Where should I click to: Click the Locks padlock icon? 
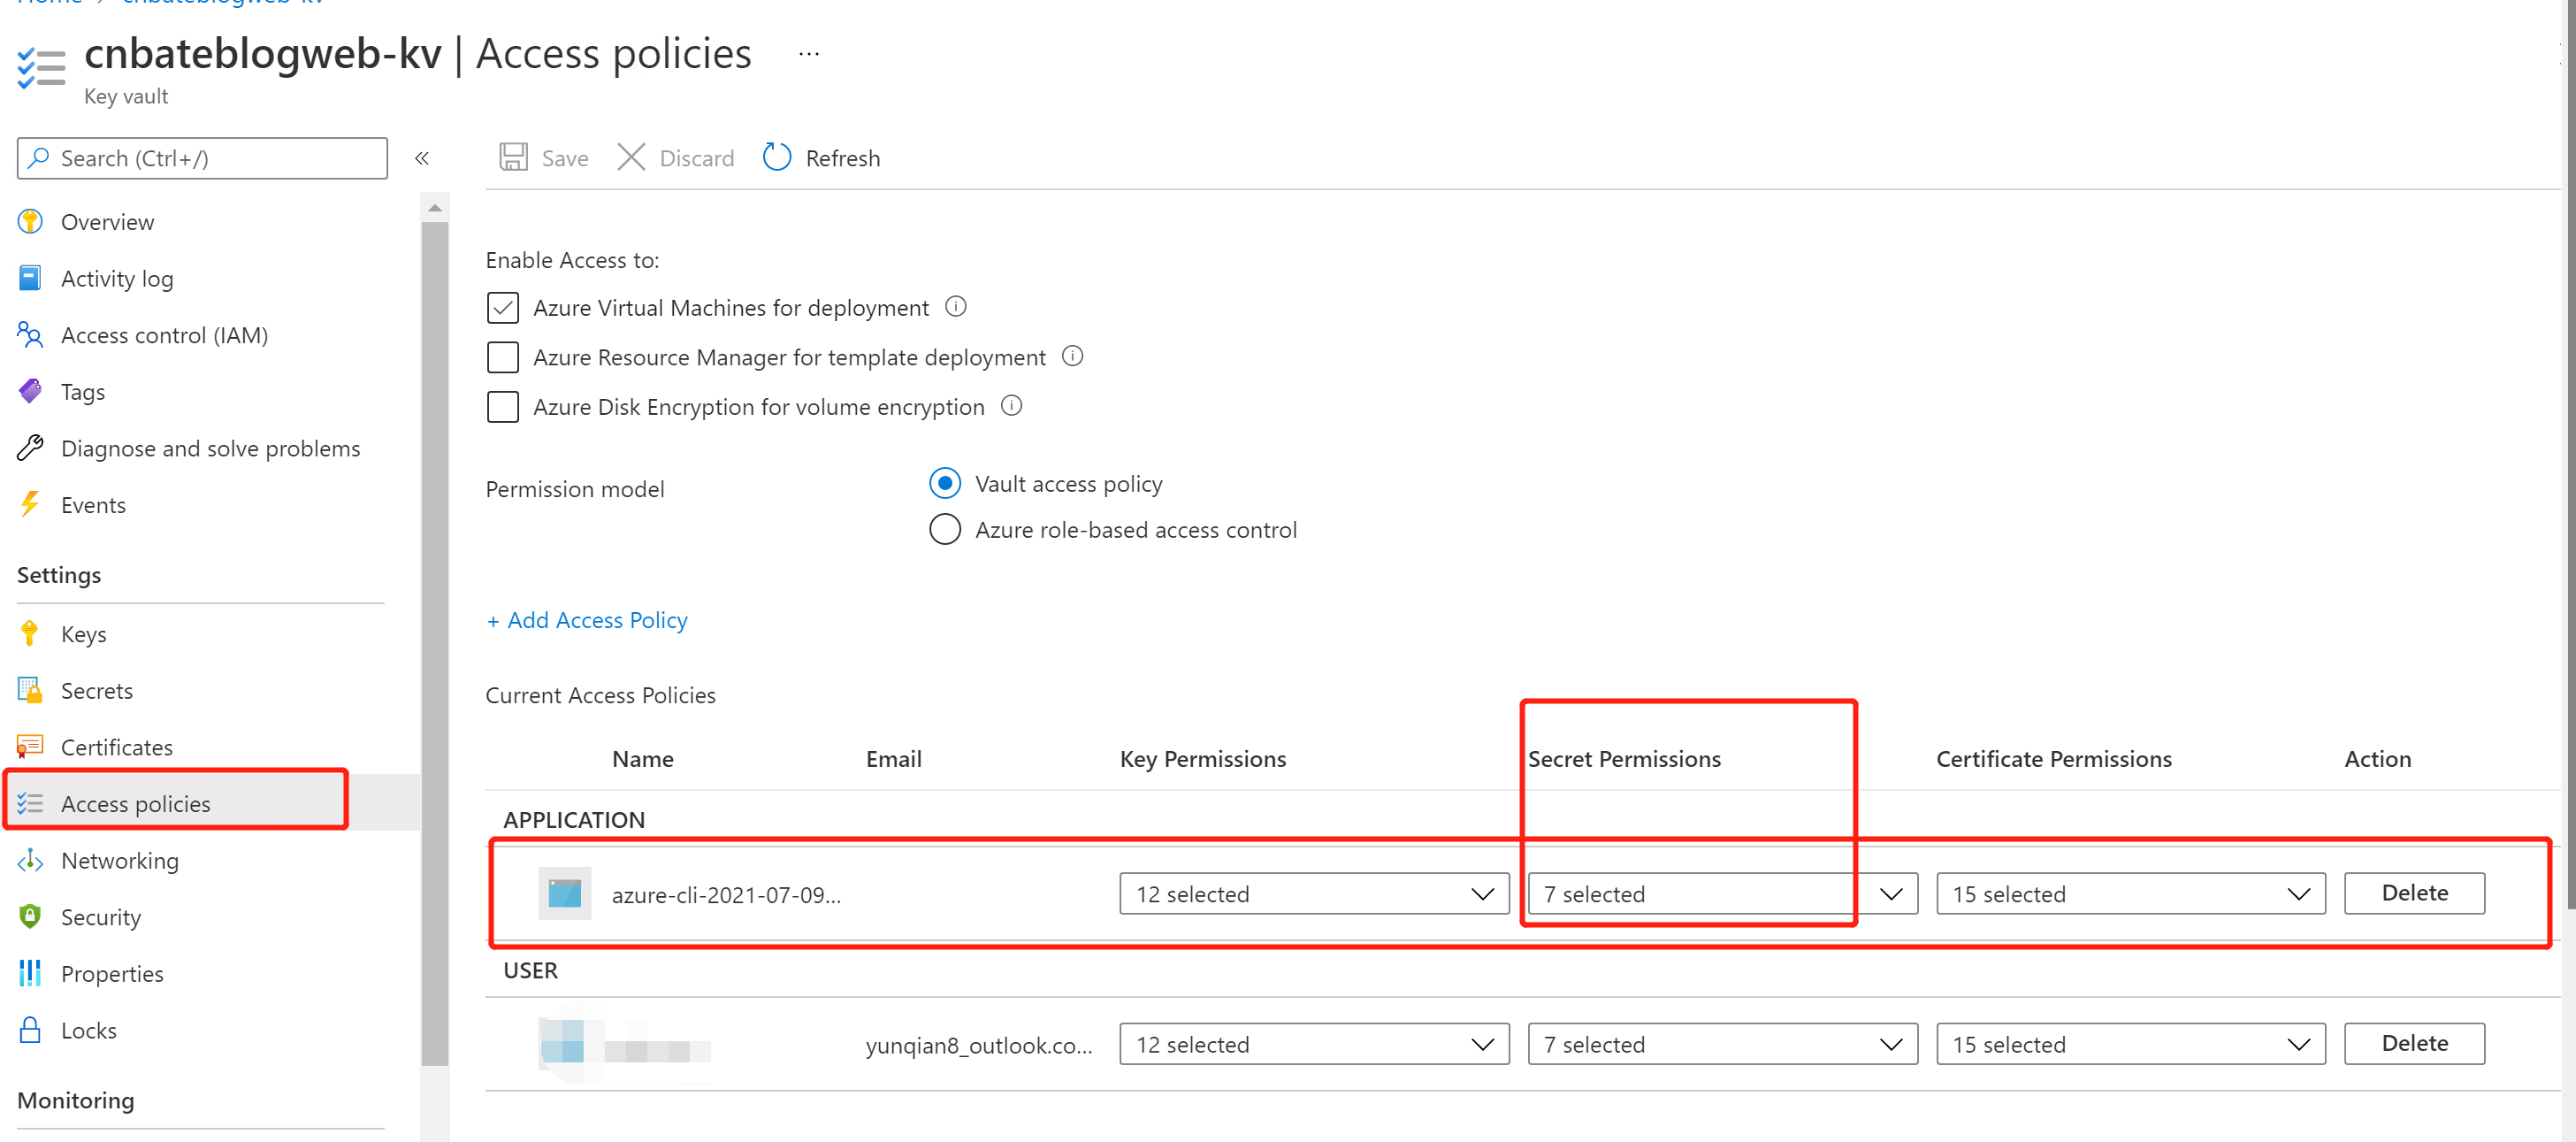pyautogui.click(x=30, y=1030)
